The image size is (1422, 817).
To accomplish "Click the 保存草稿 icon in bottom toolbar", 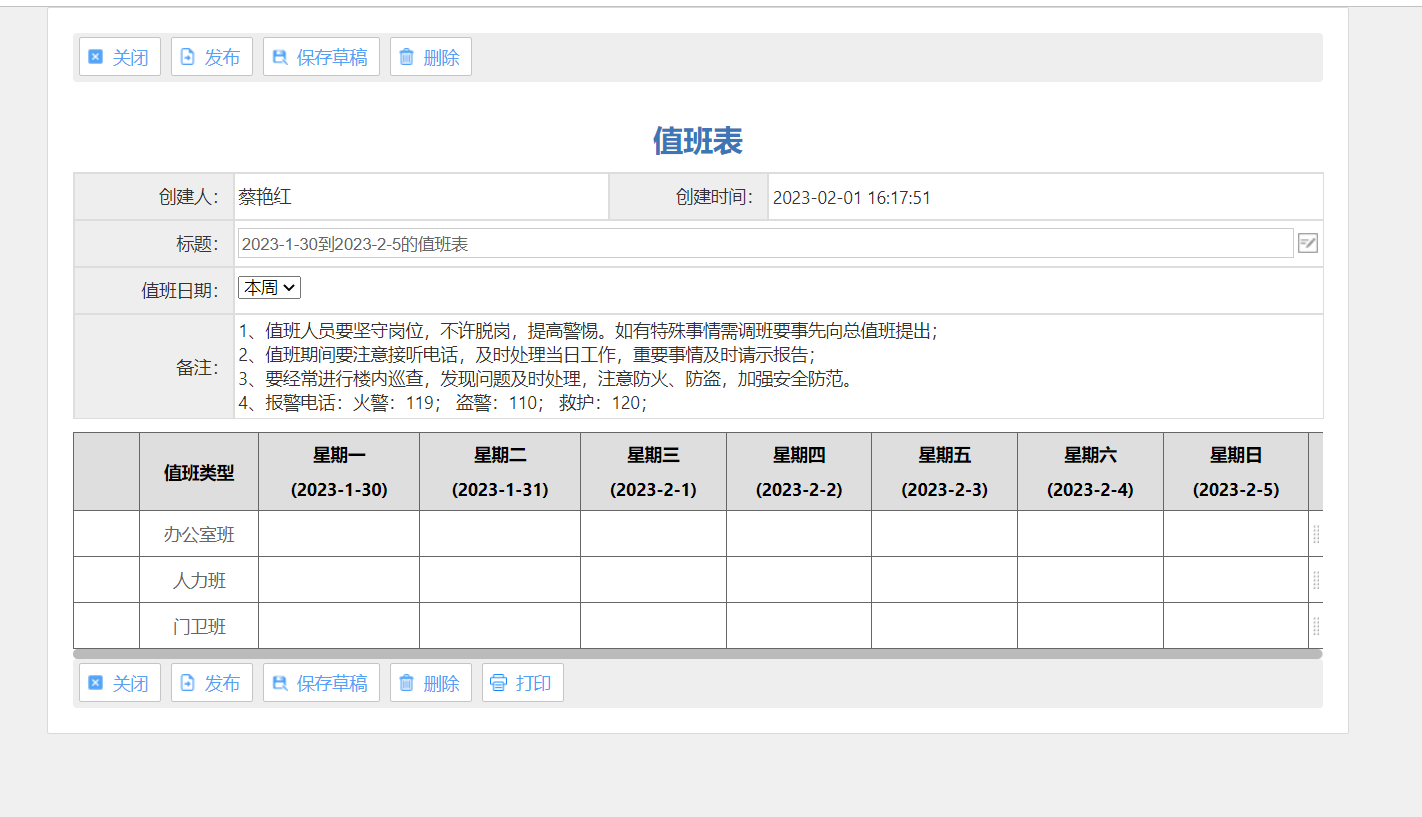I will pyautogui.click(x=280, y=682).
